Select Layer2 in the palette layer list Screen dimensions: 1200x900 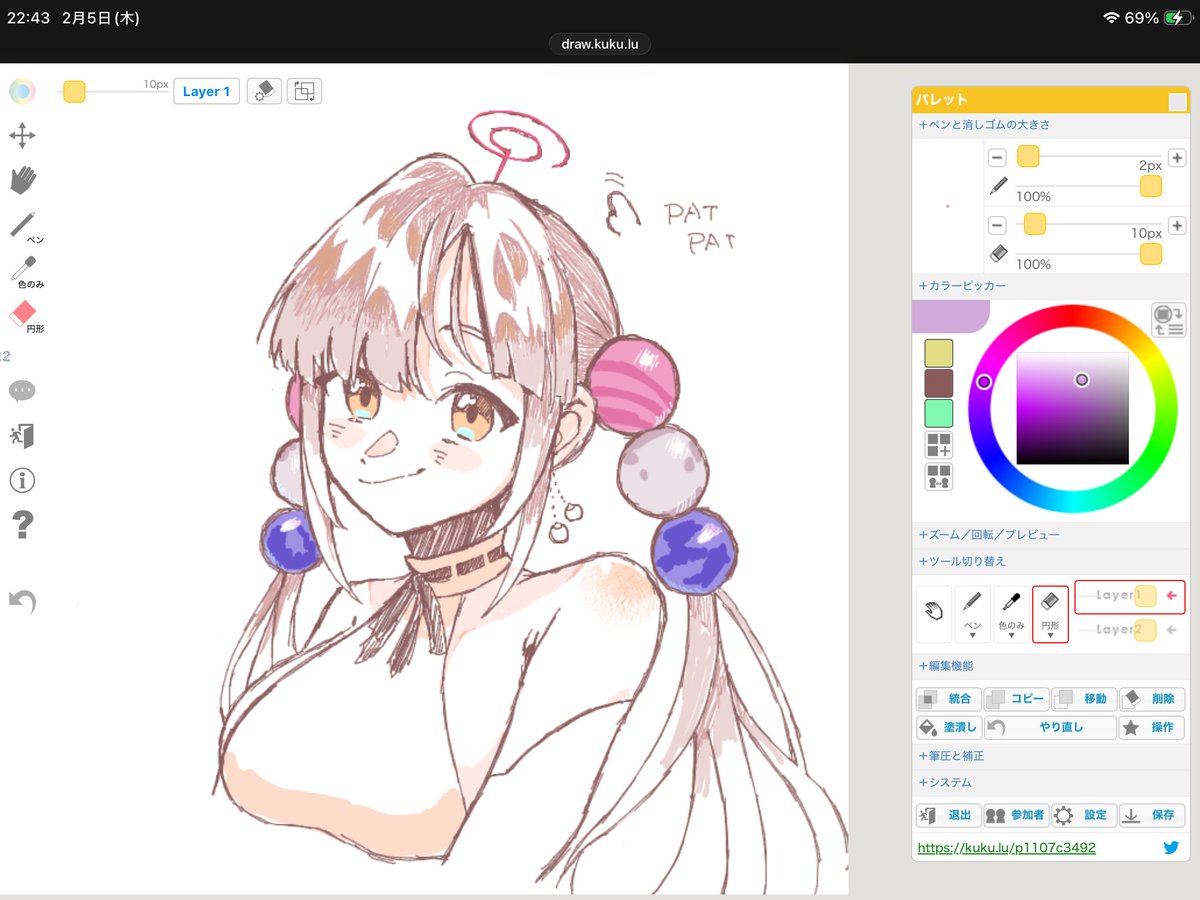1130,630
